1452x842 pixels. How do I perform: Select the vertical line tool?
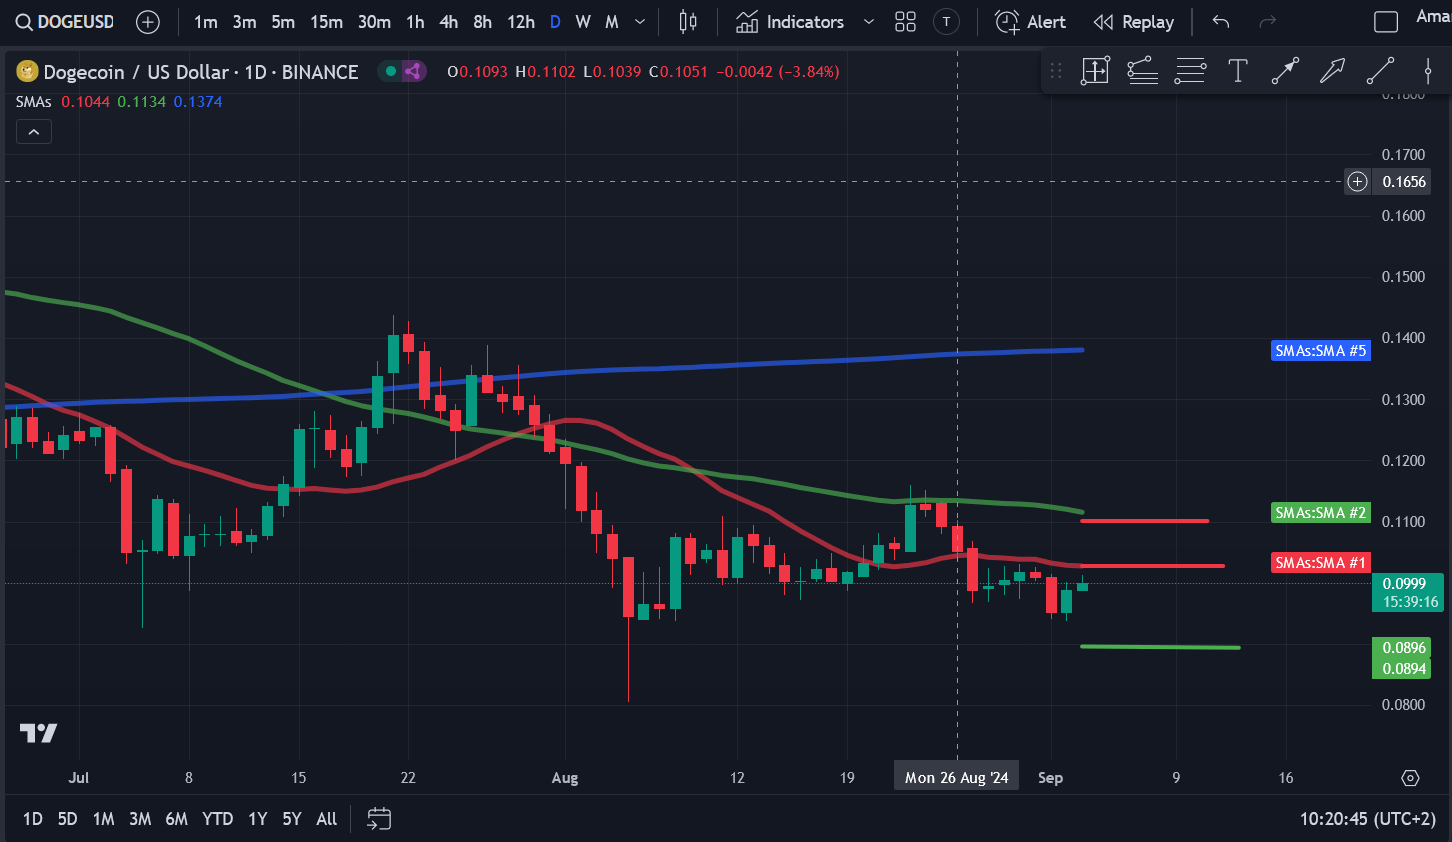pyautogui.click(x=1428, y=70)
